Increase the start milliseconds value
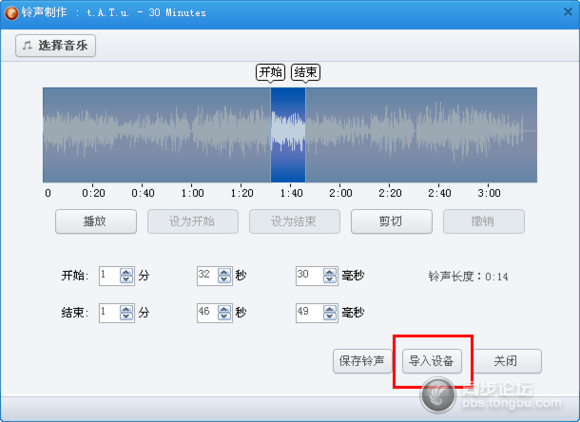Viewport: 580px width, 422px height. coord(330,272)
